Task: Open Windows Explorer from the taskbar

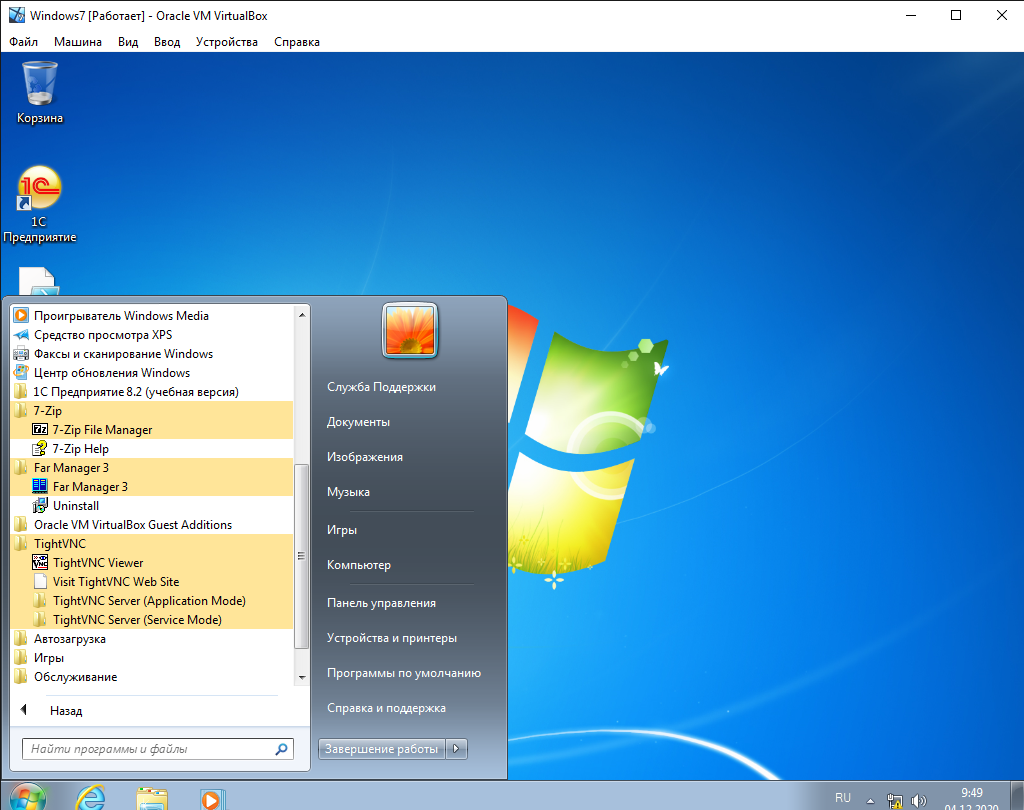Action: tap(151, 797)
